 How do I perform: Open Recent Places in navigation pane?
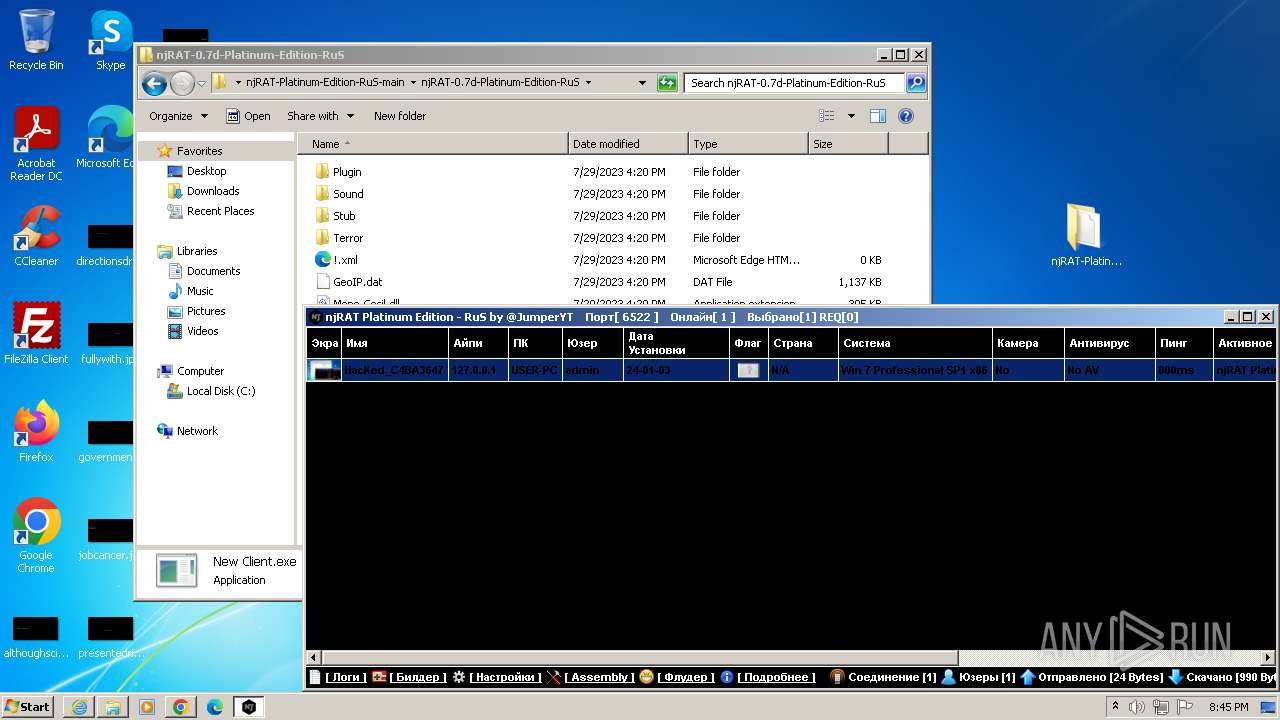[220, 211]
